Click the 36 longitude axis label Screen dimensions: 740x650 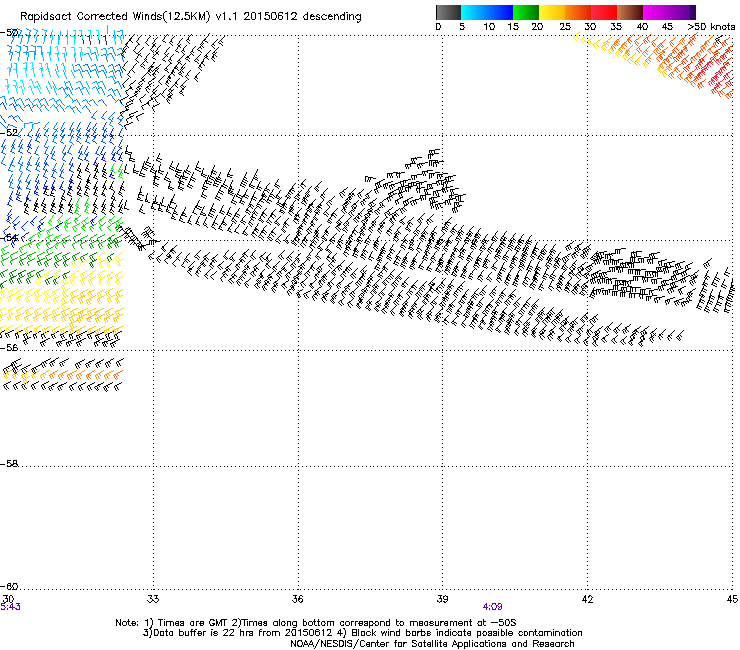pos(298,599)
